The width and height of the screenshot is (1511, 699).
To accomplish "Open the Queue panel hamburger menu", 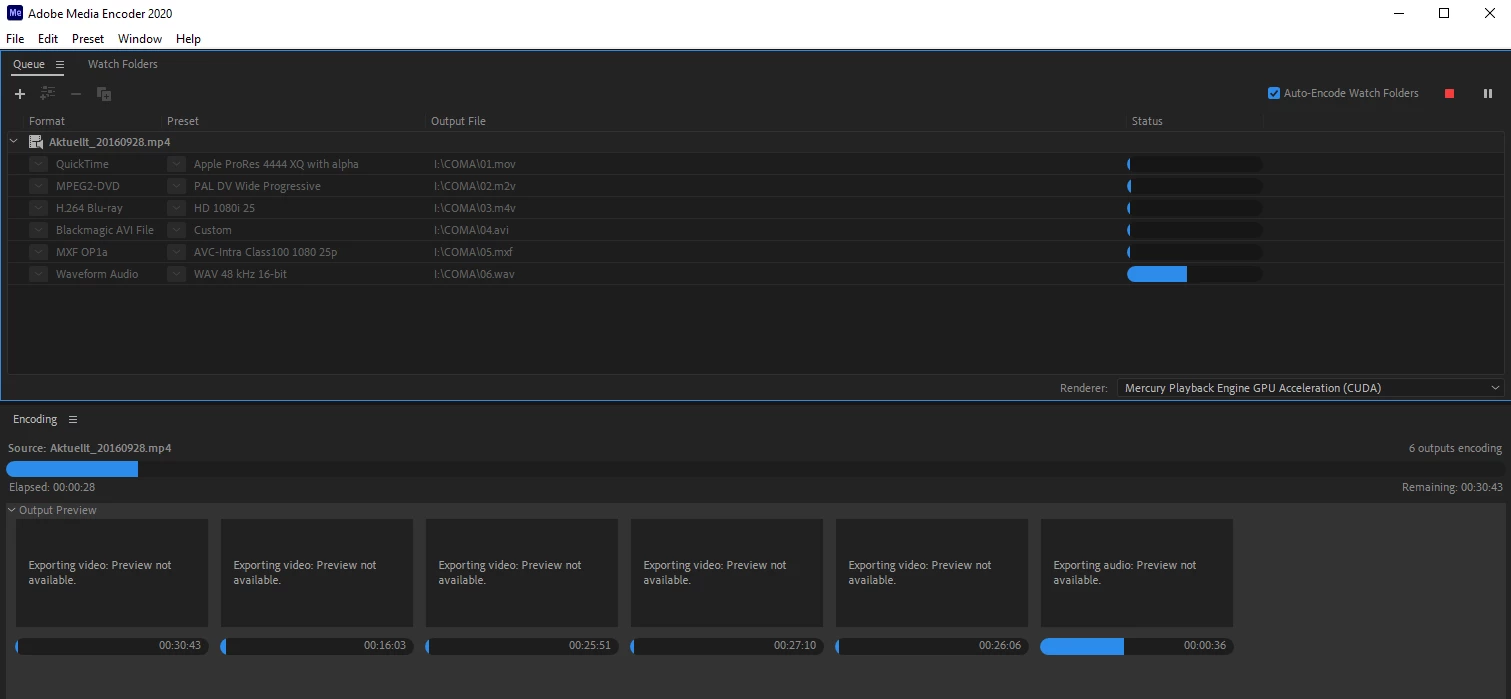I will point(60,64).
